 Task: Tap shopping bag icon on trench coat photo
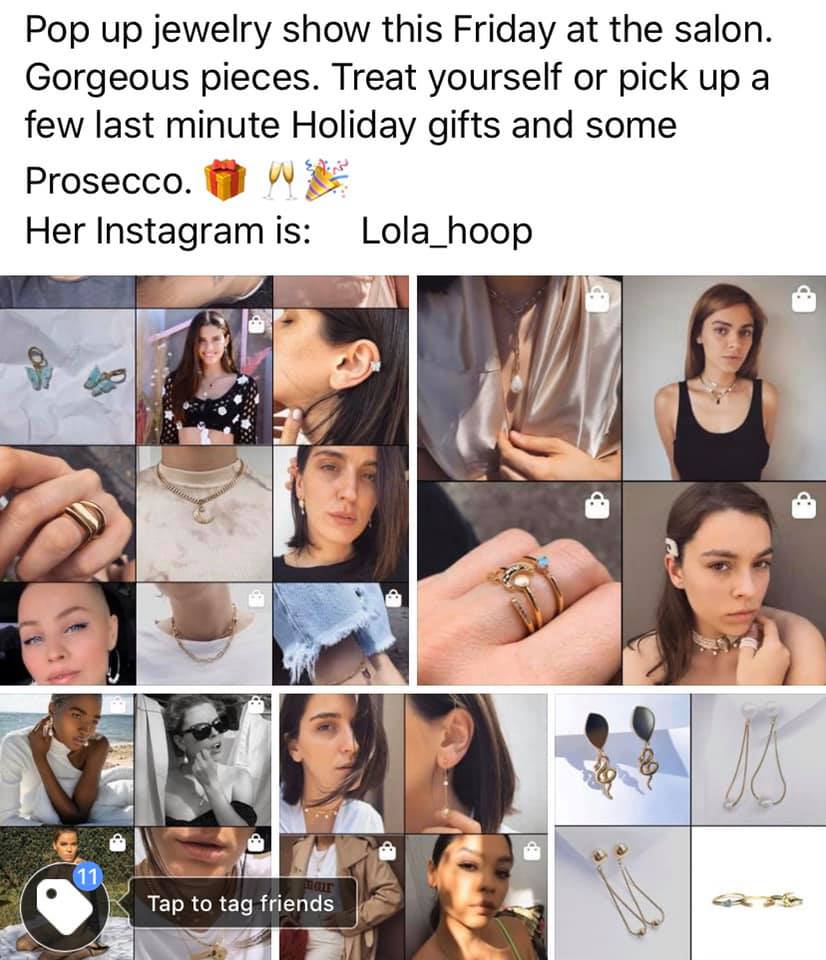click(386, 850)
